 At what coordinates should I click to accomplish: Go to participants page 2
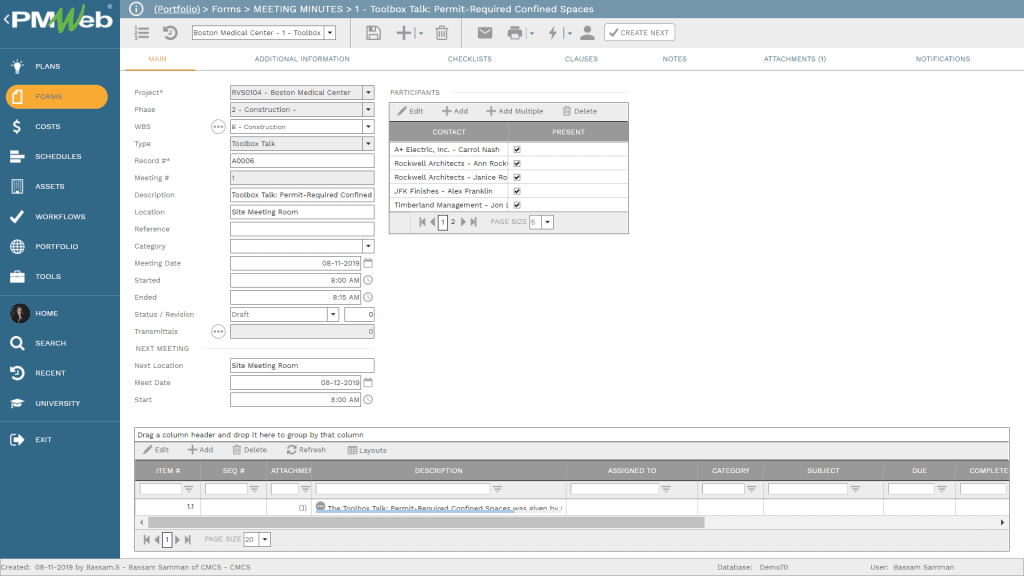coord(453,222)
